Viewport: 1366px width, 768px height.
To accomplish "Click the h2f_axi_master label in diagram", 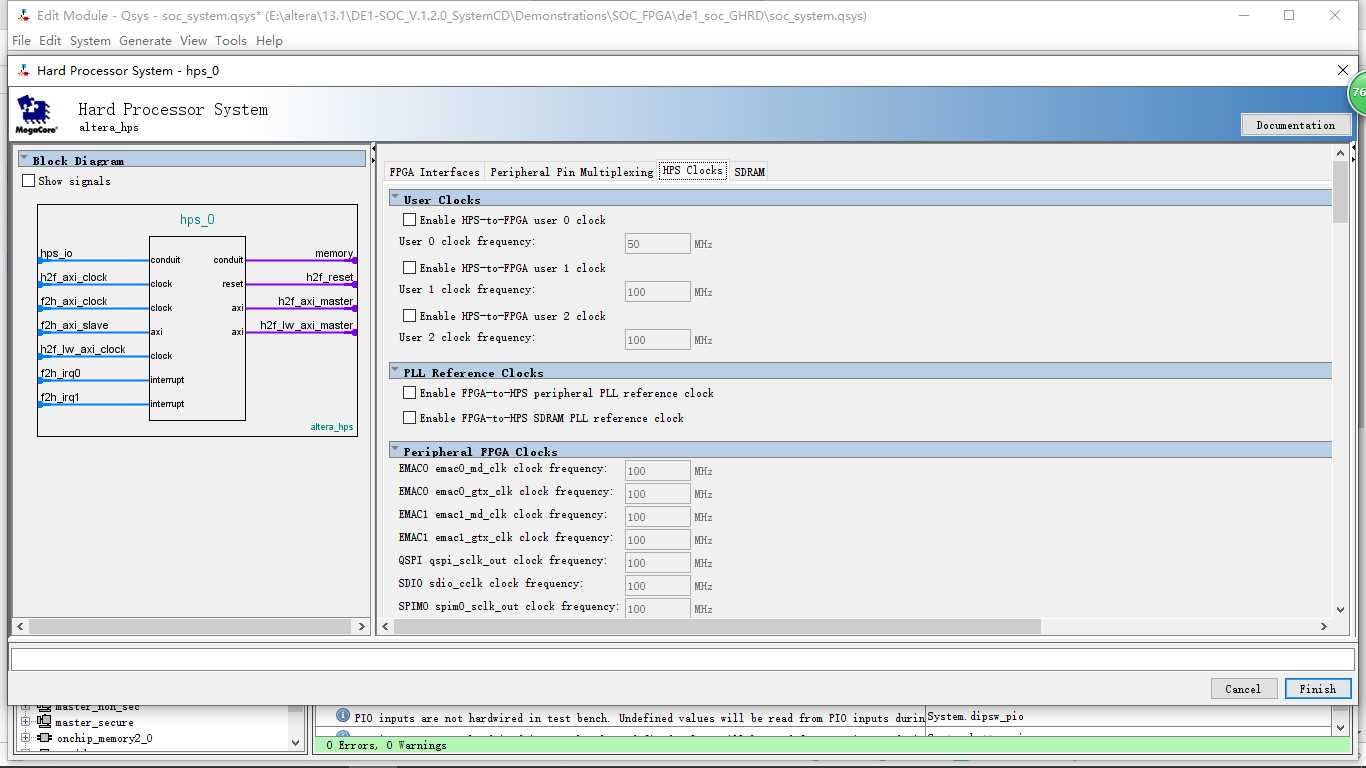I will tap(315, 301).
